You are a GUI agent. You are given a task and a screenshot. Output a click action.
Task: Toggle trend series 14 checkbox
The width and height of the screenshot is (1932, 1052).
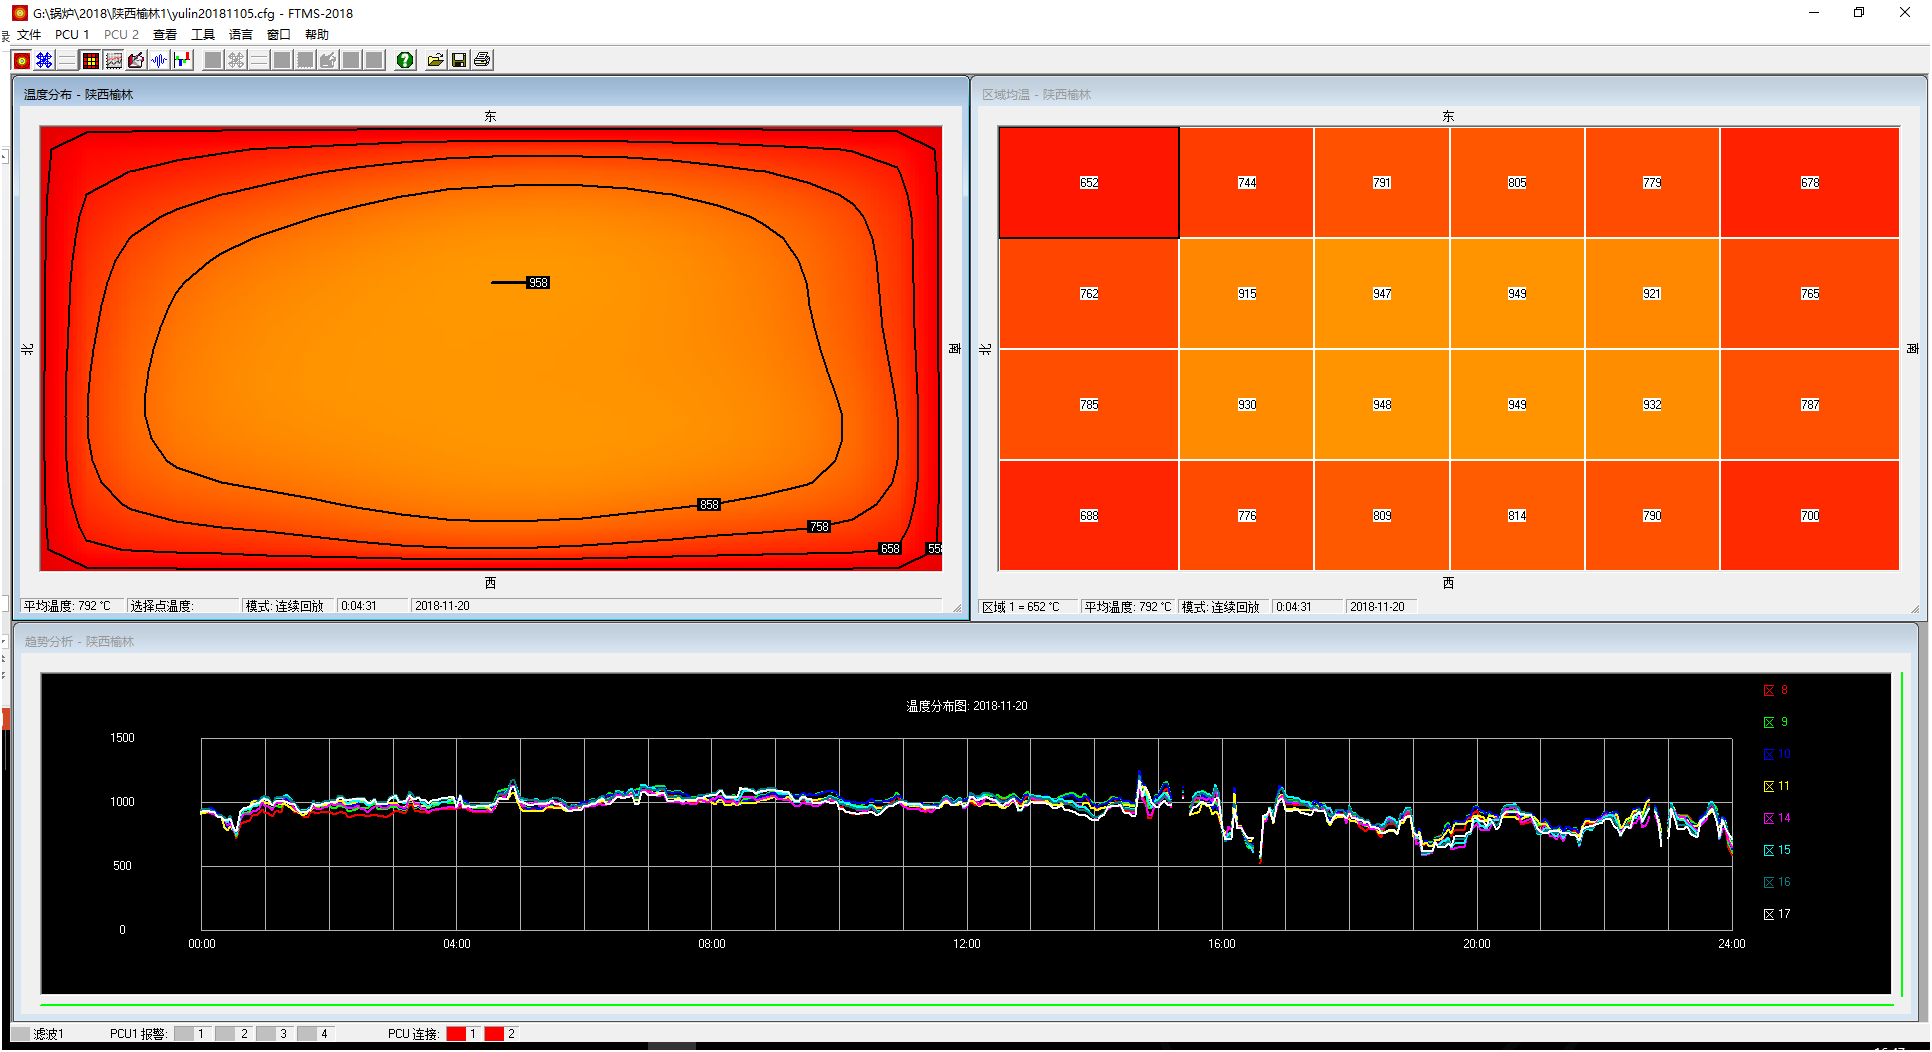[1769, 818]
